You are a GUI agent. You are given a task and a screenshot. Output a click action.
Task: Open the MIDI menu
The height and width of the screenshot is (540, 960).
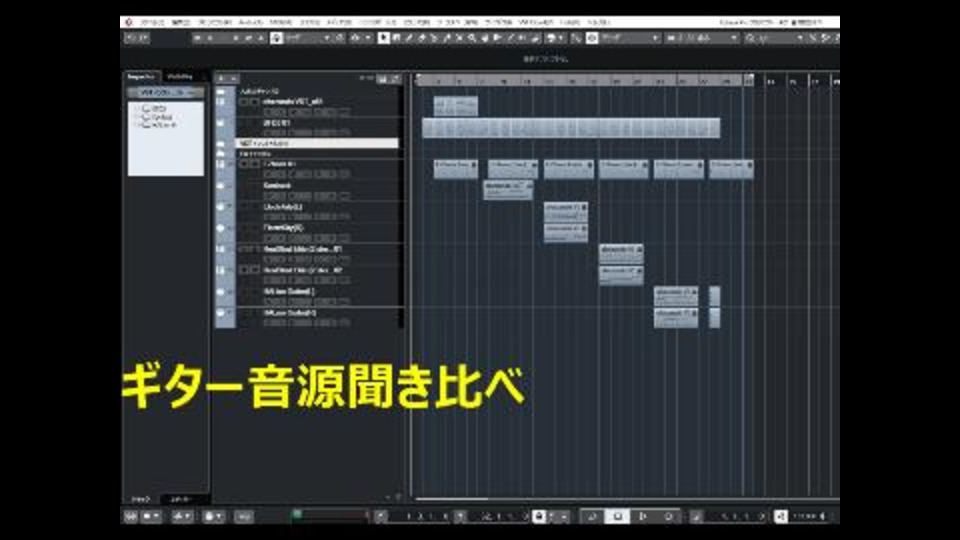click(x=281, y=22)
